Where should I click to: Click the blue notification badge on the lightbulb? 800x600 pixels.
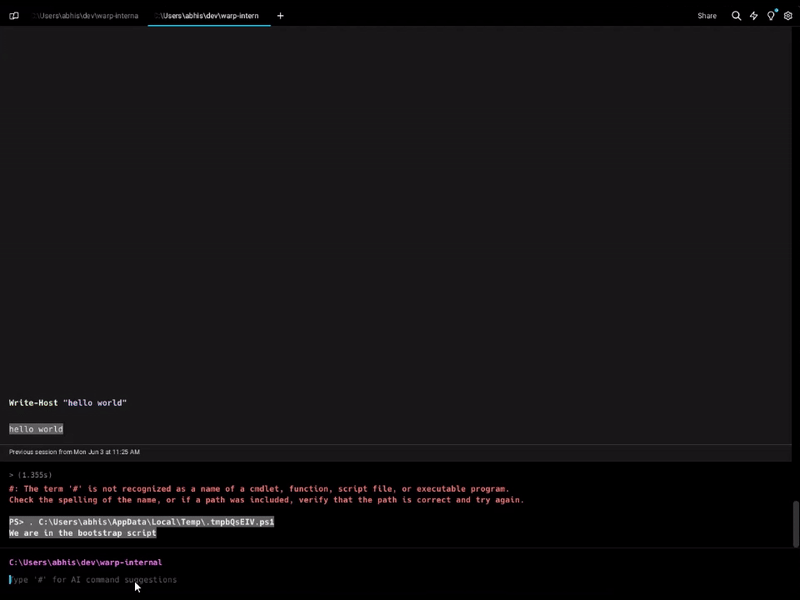point(775,11)
